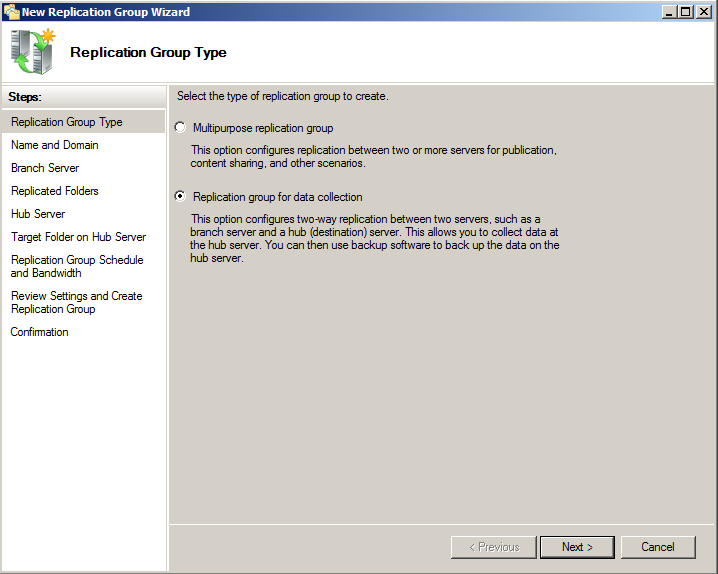Minimize the New Replication Group Wizard window
Viewport: 718px width, 574px height.
(669, 12)
